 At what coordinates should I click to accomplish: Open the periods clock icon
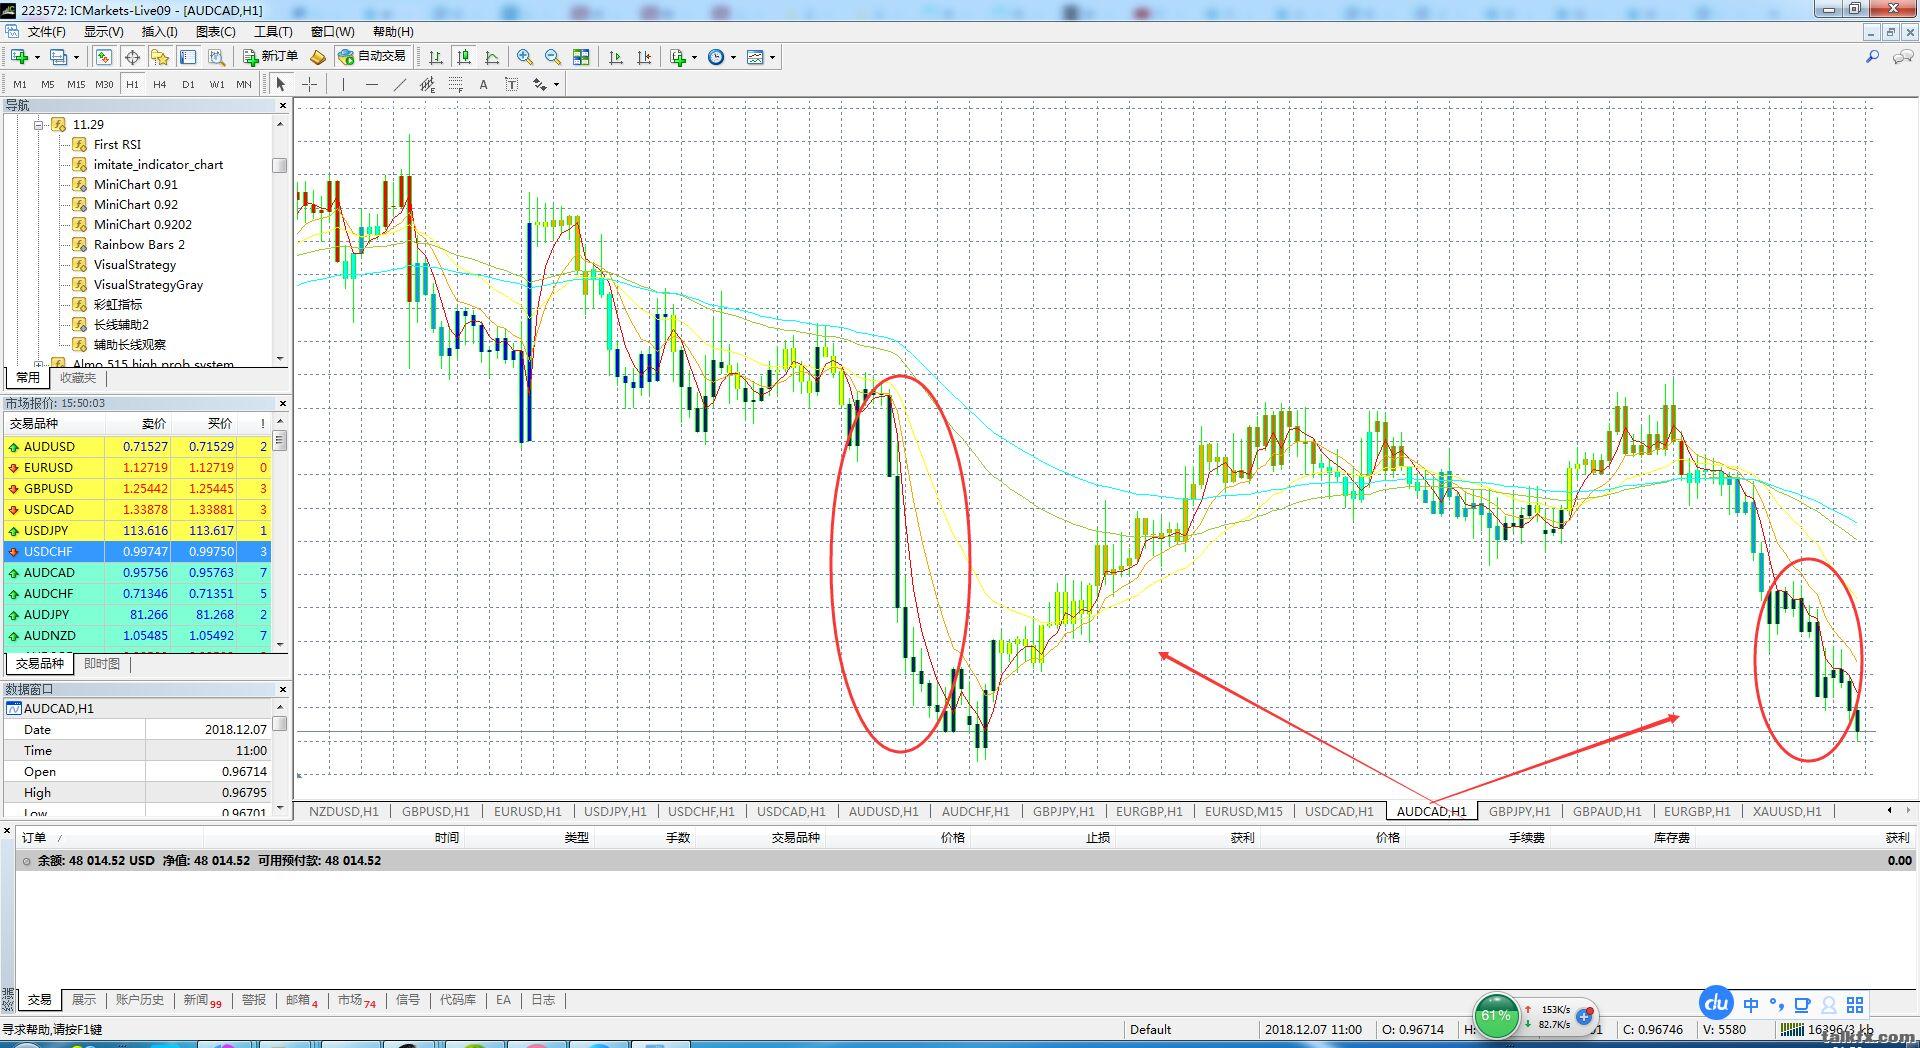point(716,57)
